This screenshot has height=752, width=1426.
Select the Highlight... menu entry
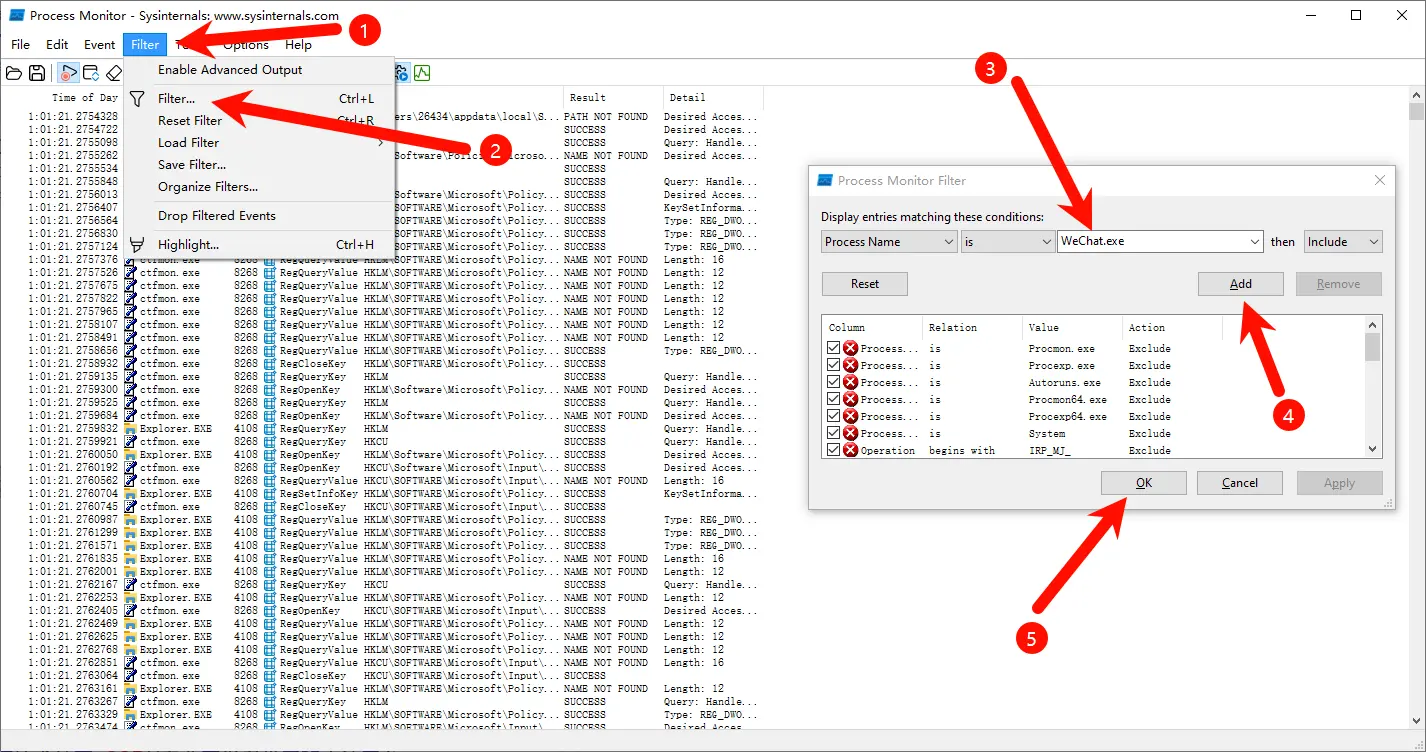[x=188, y=245]
